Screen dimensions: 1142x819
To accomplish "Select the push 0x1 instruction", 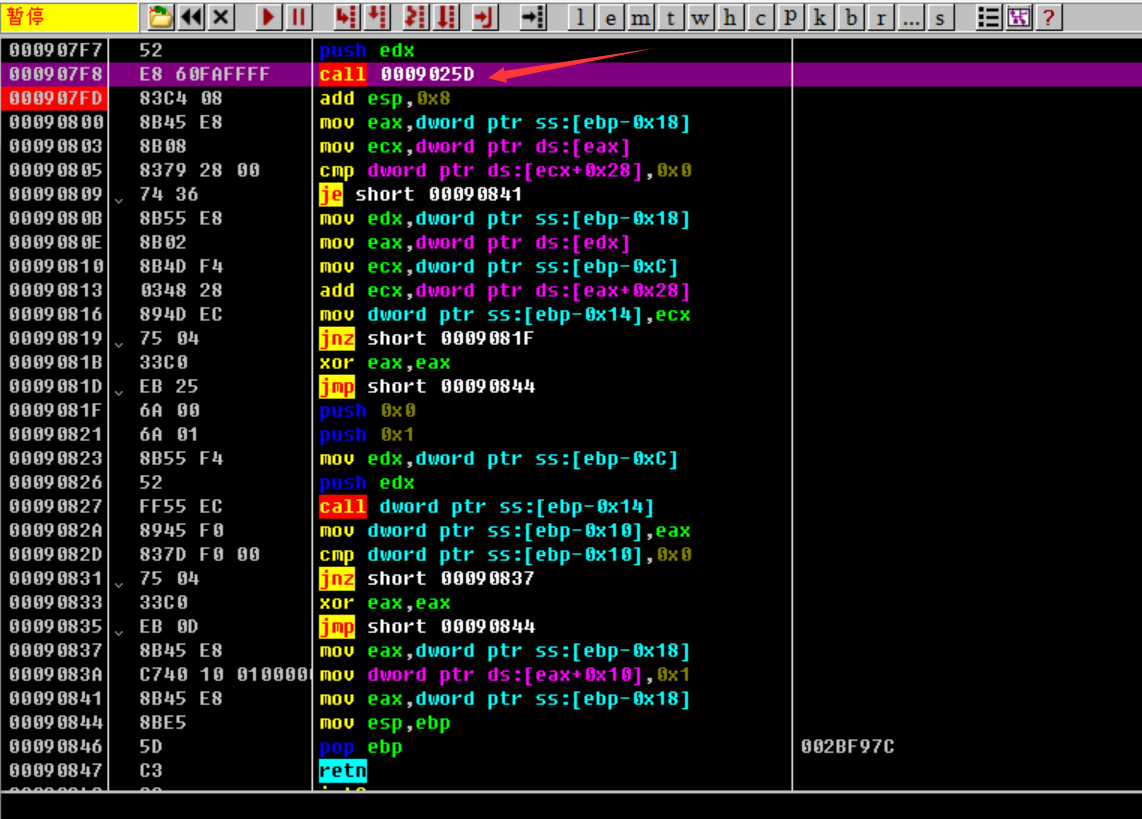I will (368, 435).
